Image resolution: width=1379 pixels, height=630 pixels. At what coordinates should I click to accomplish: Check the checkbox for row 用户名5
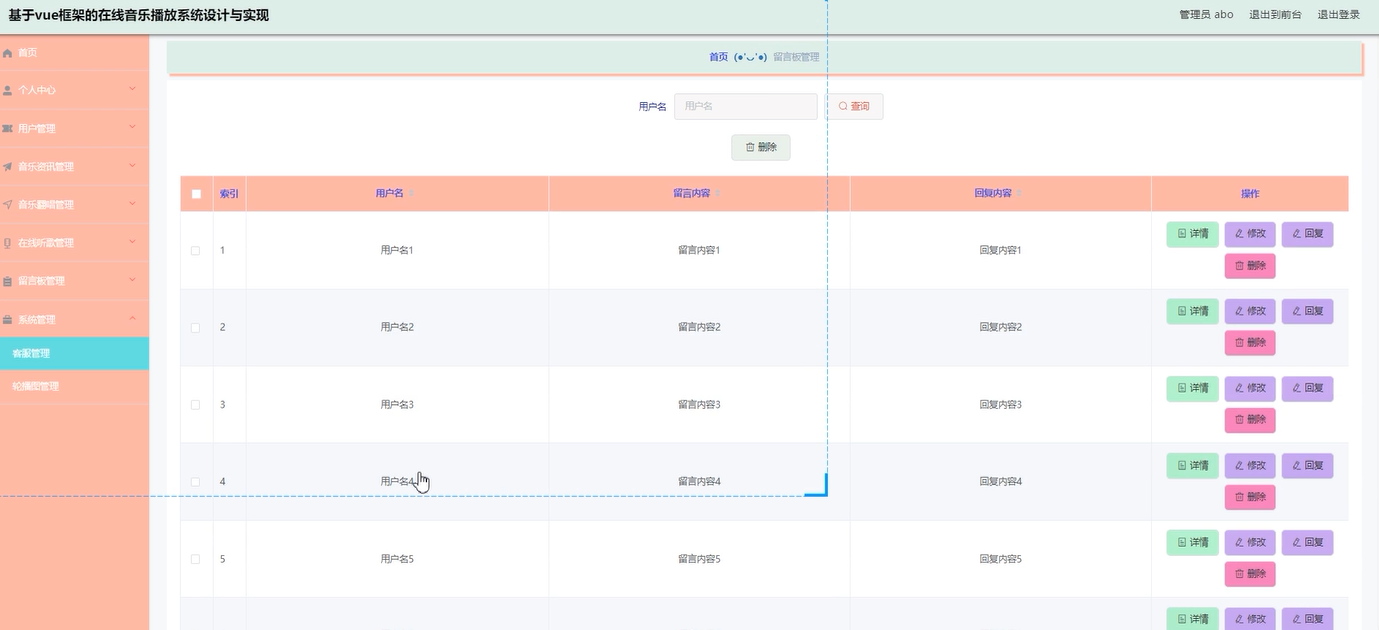[x=196, y=559]
